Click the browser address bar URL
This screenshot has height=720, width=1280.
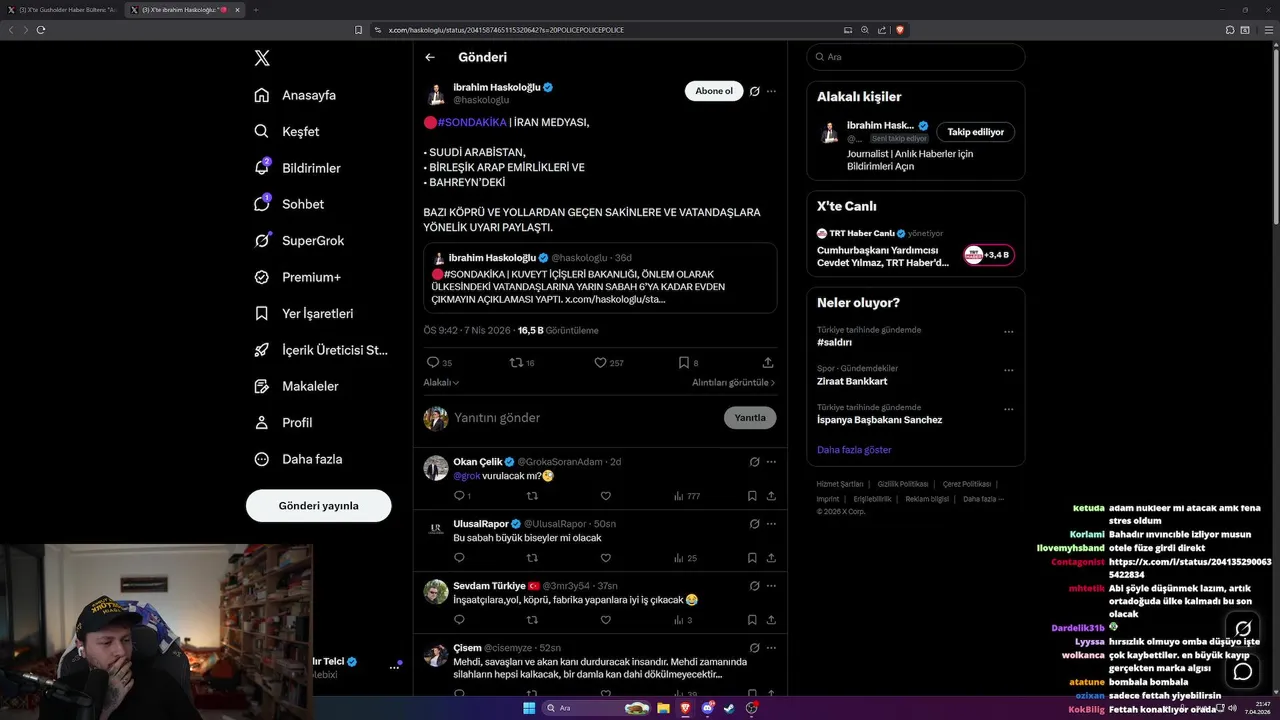click(506, 30)
